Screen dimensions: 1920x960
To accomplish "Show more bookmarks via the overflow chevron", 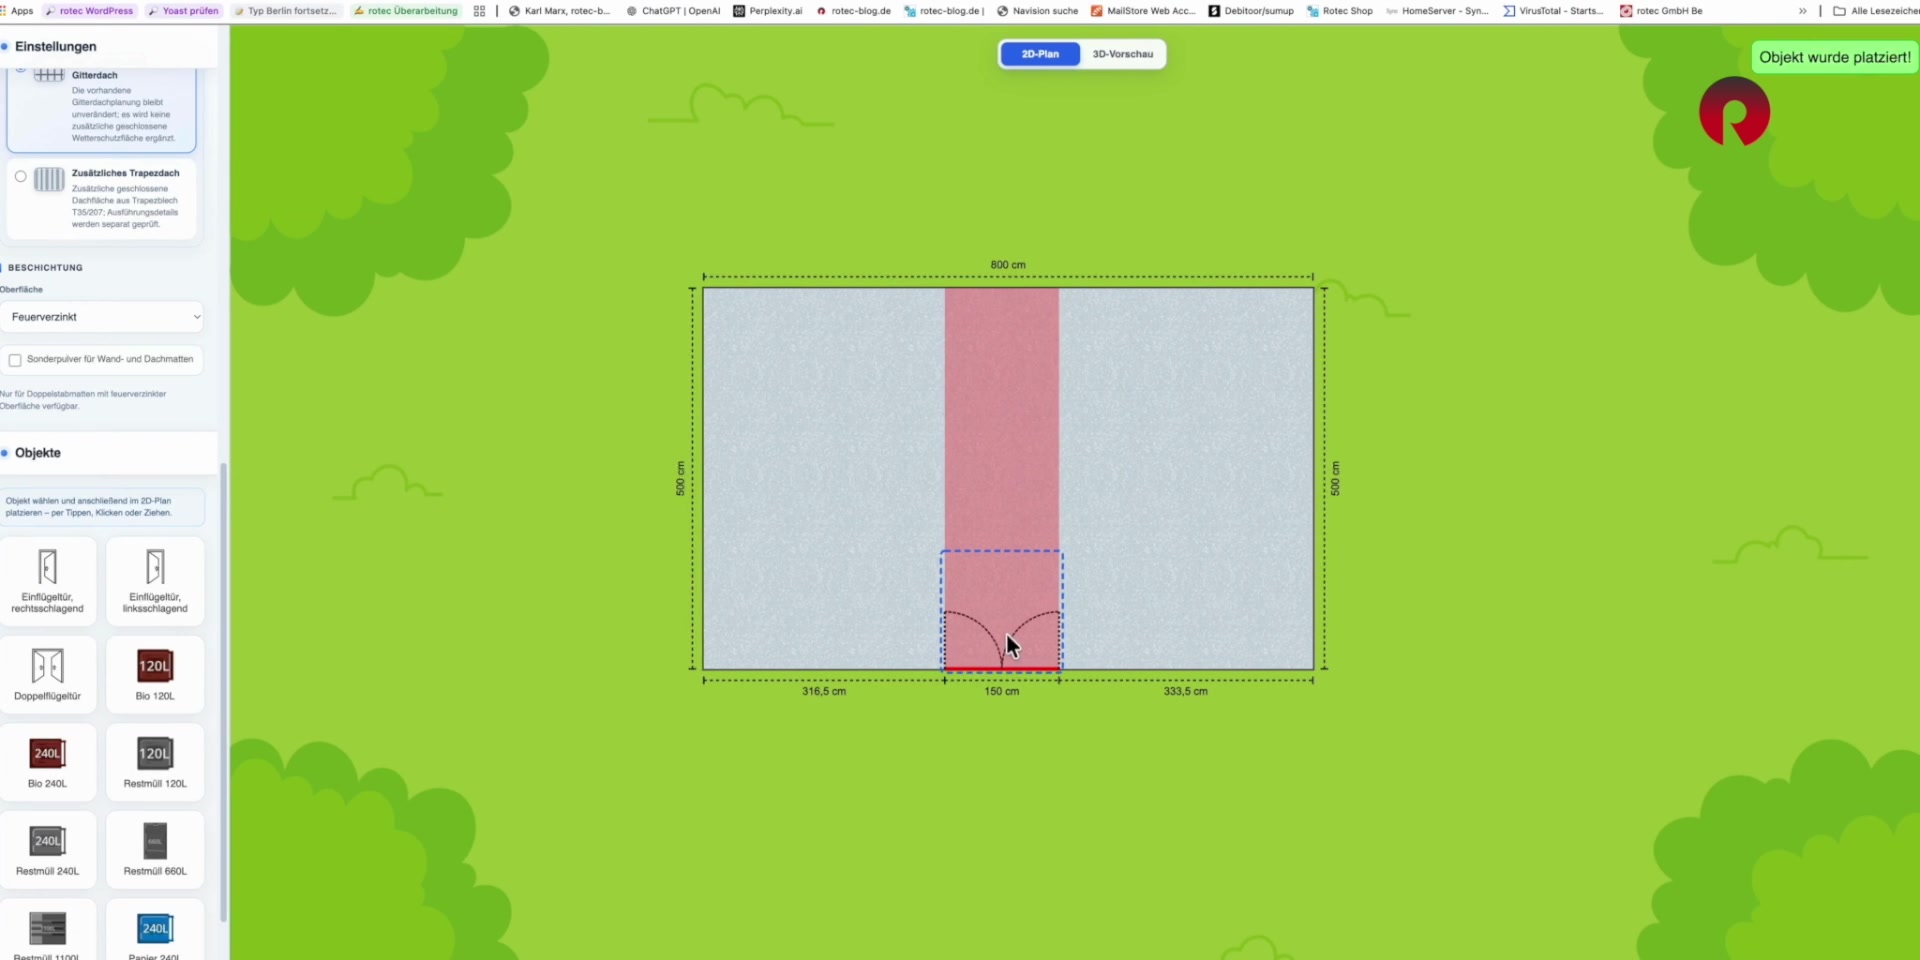I will [x=1802, y=11].
